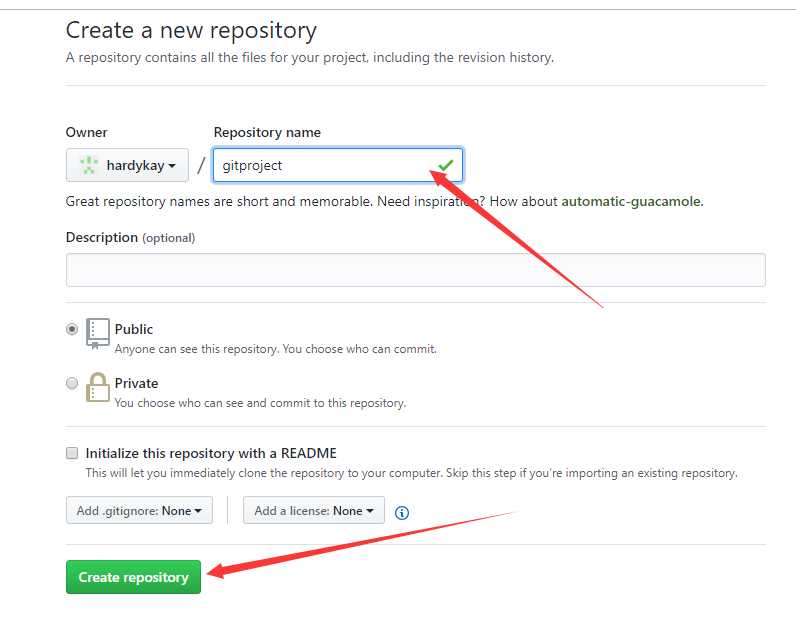The height and width of the screenshot is (619, 796).
Task: Click the public repository book icon
Action: (97, 334)
